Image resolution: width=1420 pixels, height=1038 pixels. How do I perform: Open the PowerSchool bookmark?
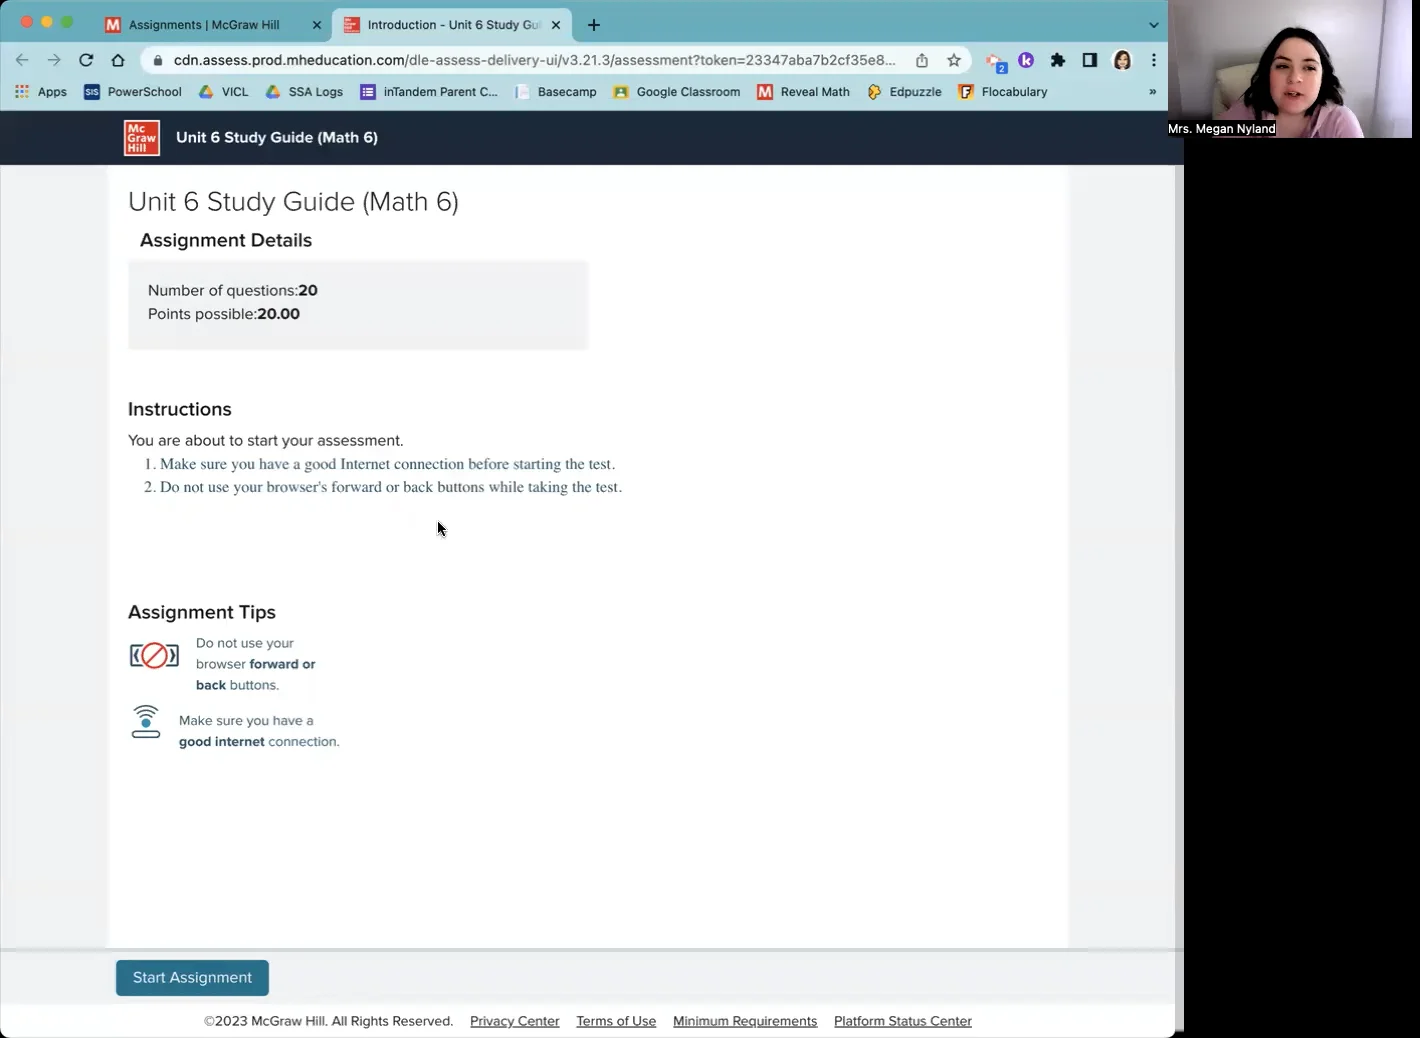(133, 92)
